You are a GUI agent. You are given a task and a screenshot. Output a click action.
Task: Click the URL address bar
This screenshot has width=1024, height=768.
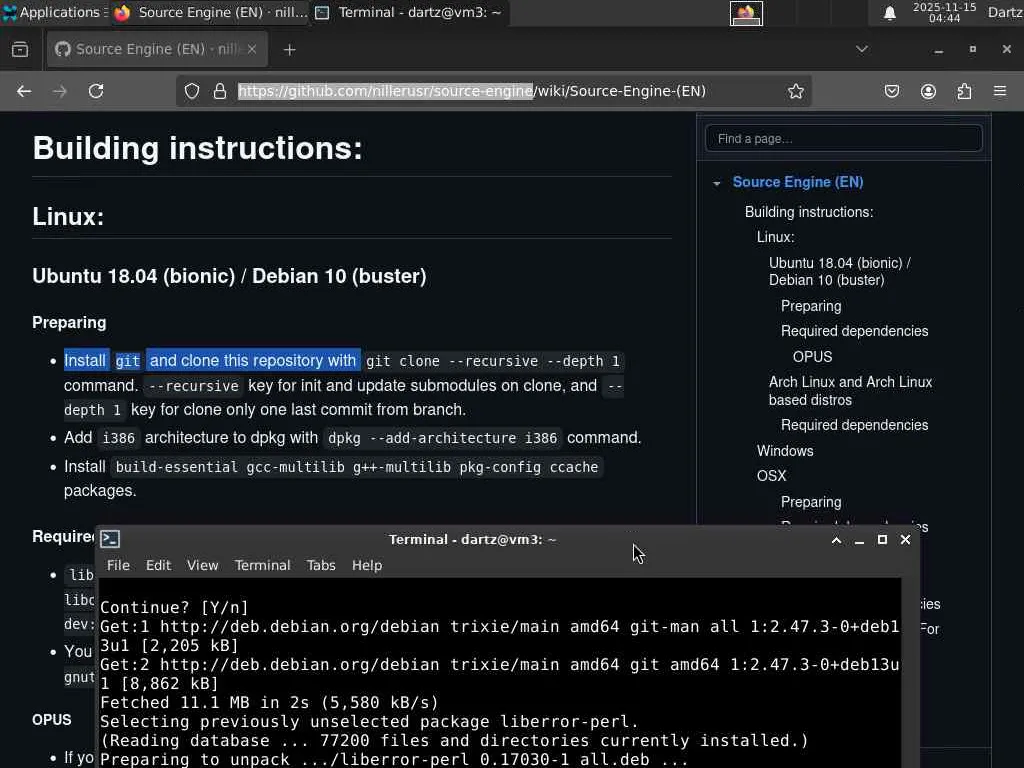(472, 91)
